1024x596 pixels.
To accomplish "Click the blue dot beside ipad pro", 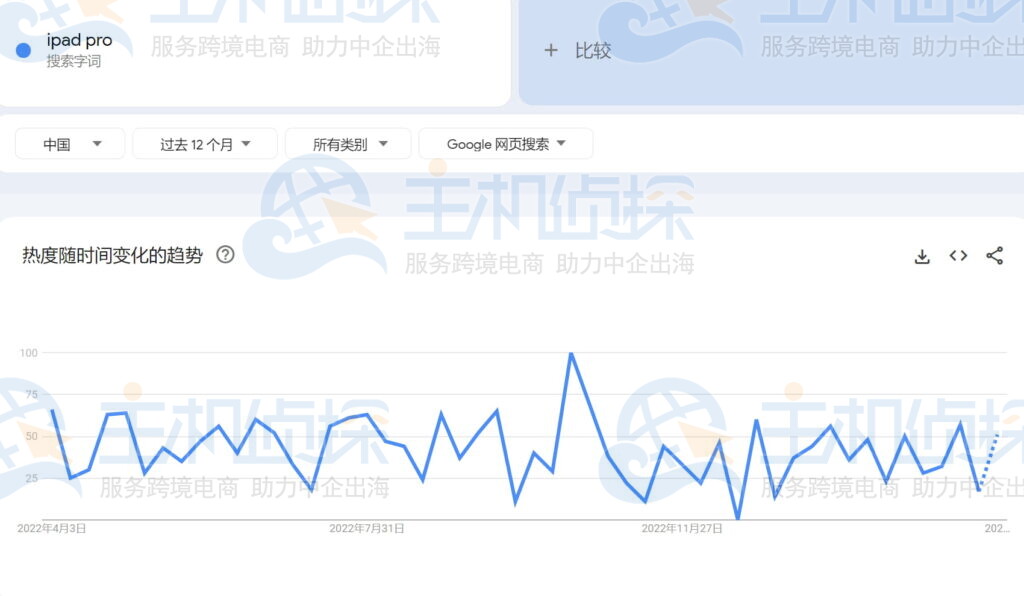I will click(22, 48).
